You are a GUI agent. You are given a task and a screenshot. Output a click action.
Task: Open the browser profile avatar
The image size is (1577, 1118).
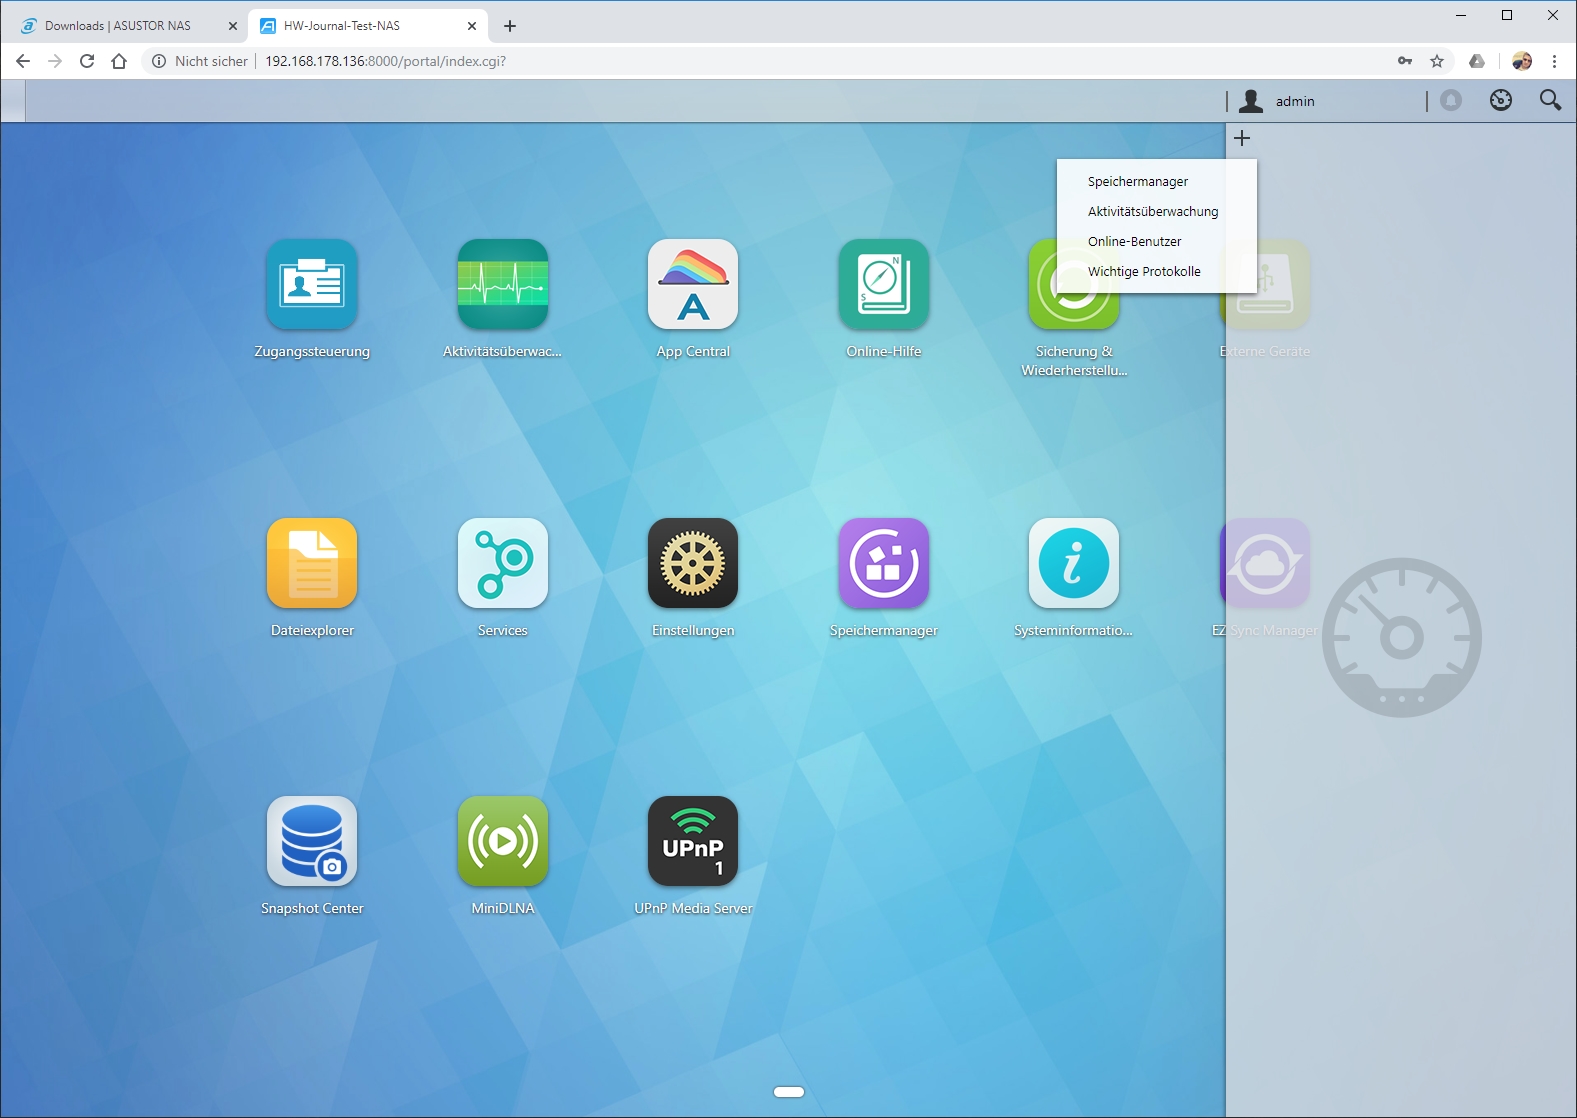(1522, 61)
